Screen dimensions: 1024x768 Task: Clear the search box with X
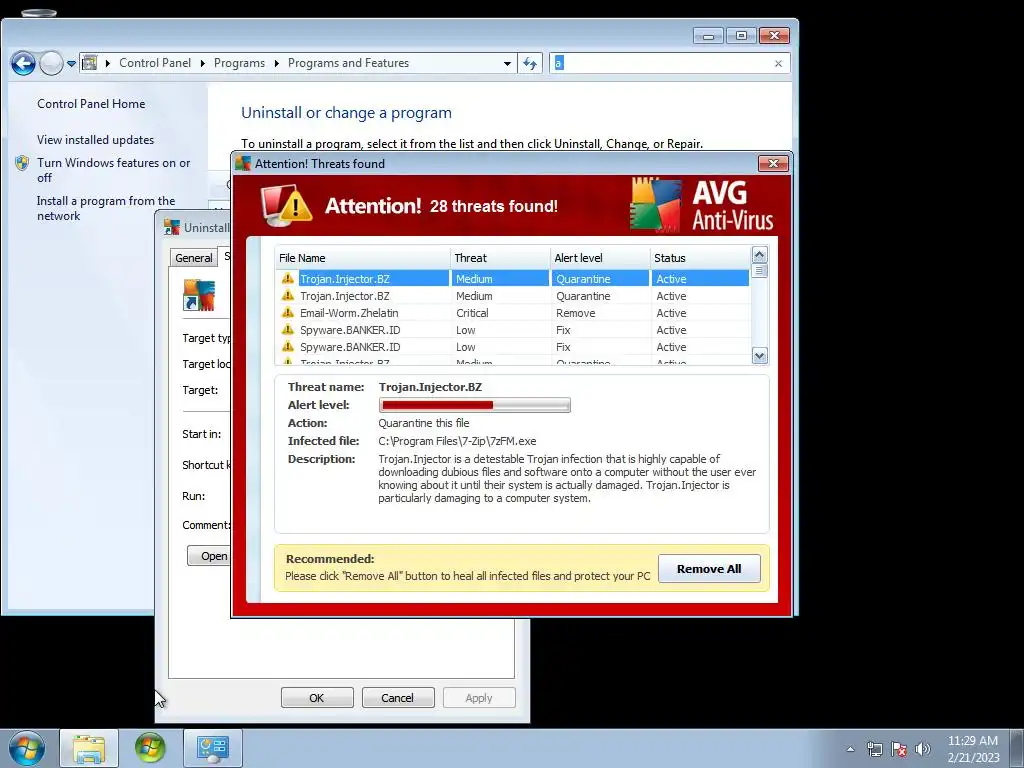coord(778,63)
